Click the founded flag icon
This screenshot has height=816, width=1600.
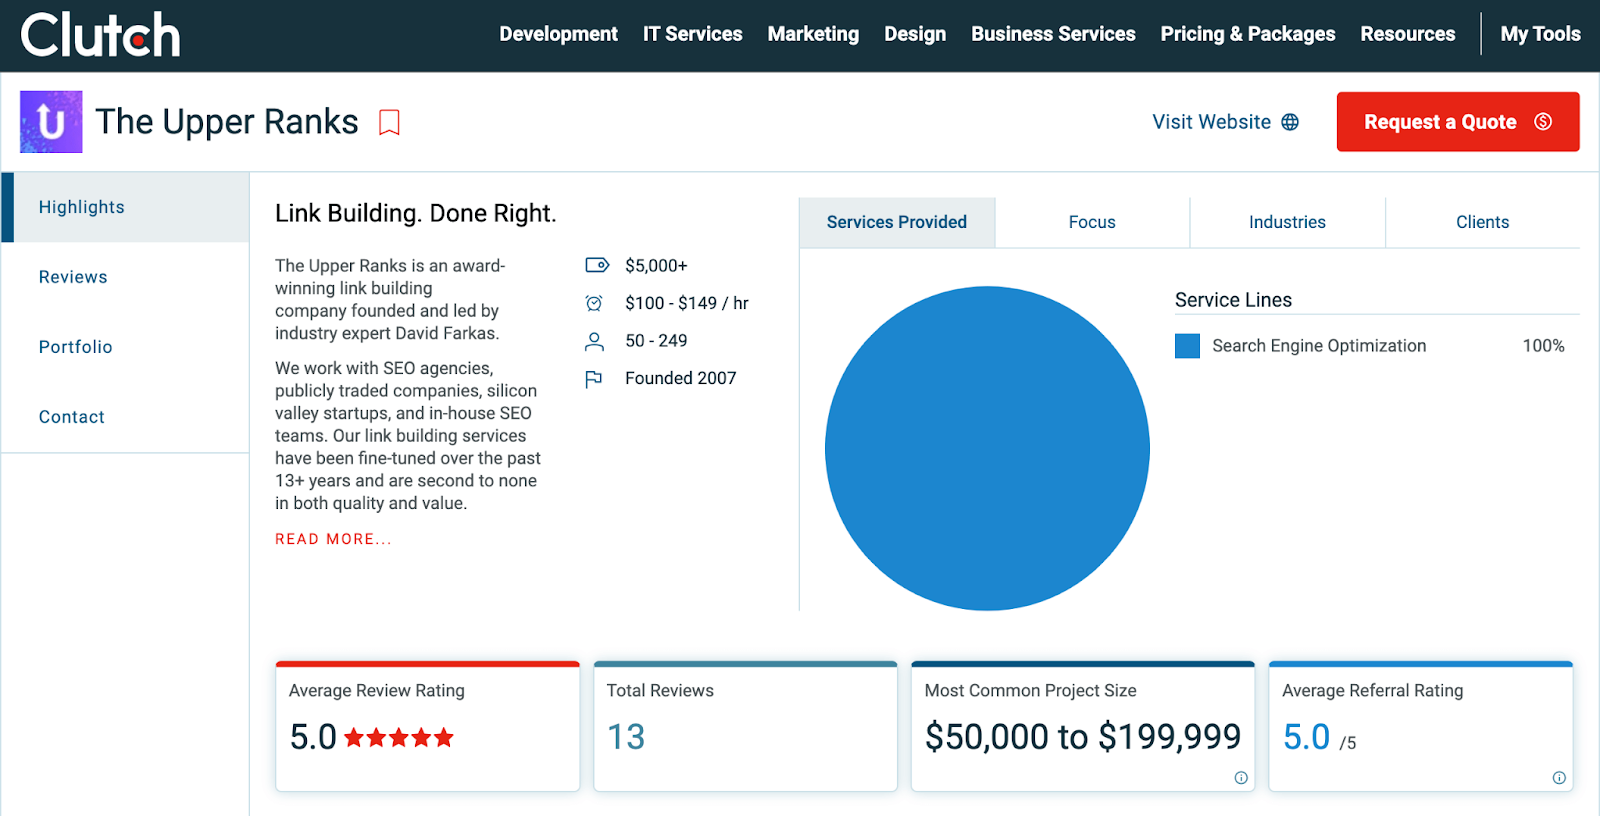pos(594,379)
